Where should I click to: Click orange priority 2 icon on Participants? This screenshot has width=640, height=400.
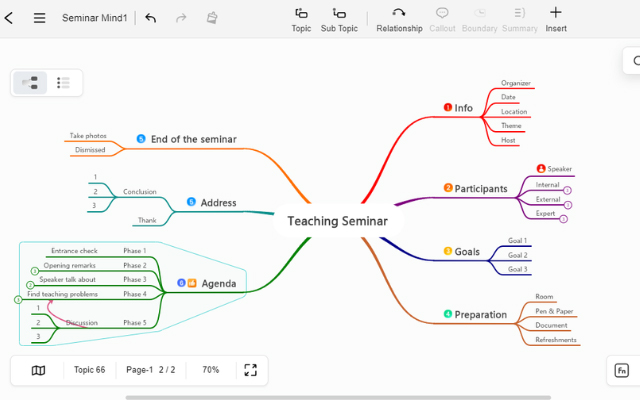[x=448, y=188]
